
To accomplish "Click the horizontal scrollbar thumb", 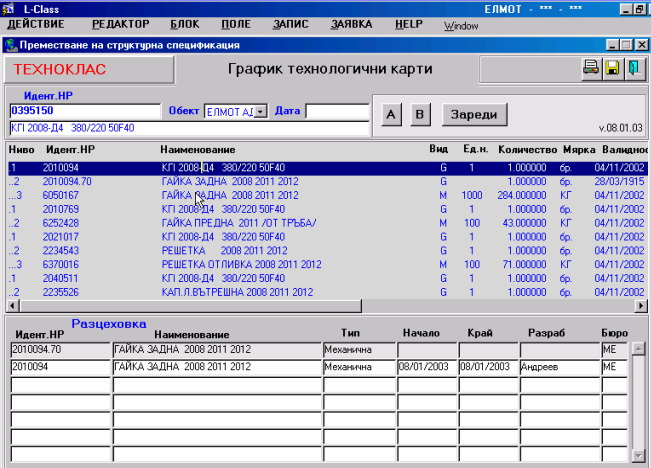I will tap(190, 306).
